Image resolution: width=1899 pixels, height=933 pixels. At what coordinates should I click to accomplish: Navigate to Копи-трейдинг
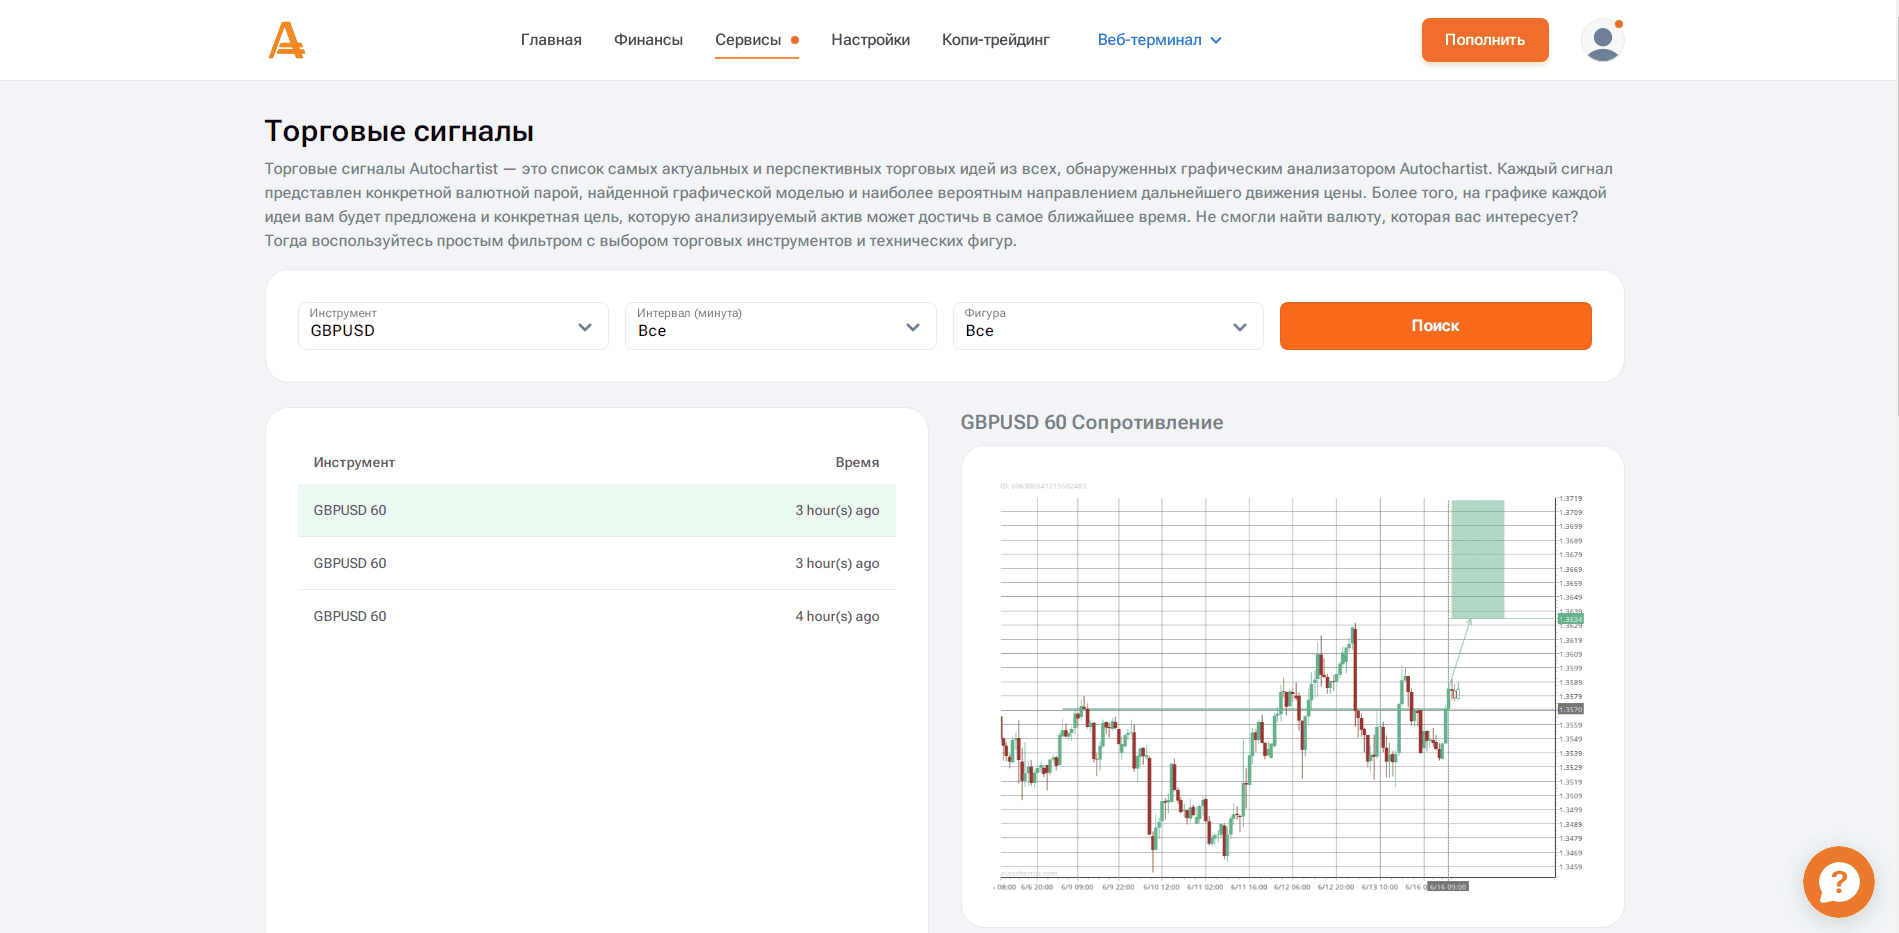(x=995, y=40)
